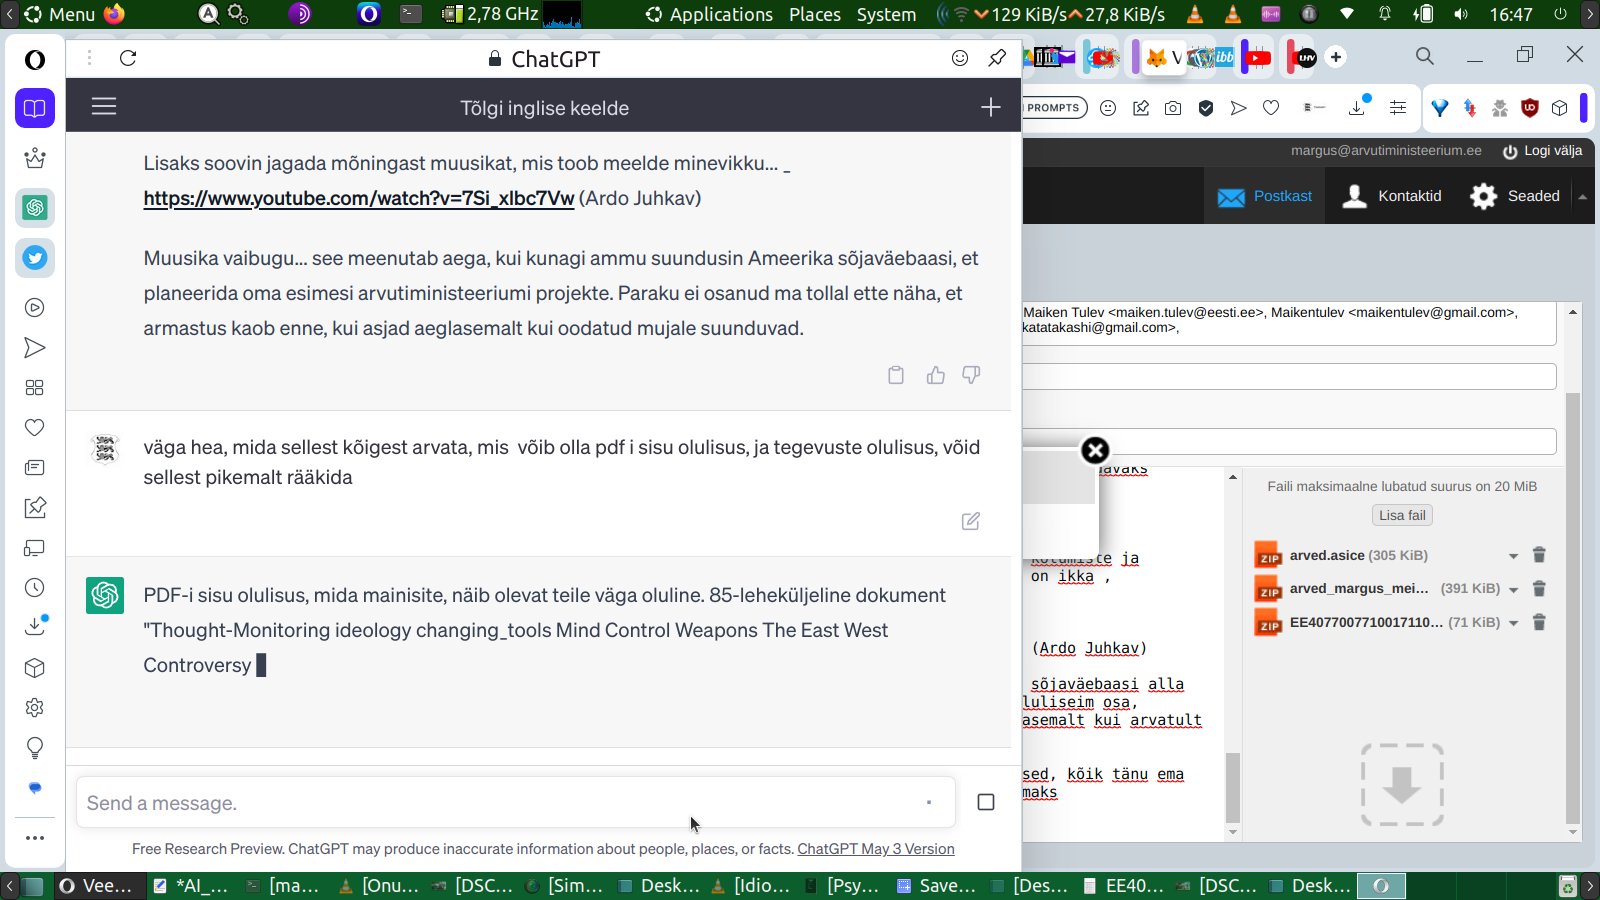This screenshot has height=900, width=1600.
Task: Open the ChatGPT May 3 Version link
Action: (x=876, y=849)
